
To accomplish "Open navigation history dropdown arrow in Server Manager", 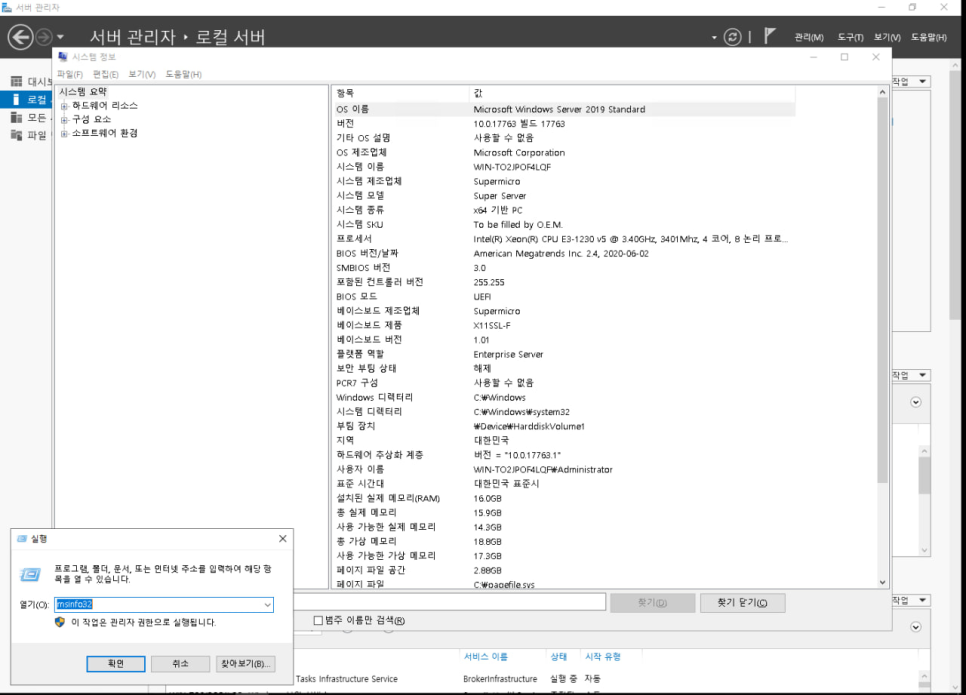I will click(60, 37).
